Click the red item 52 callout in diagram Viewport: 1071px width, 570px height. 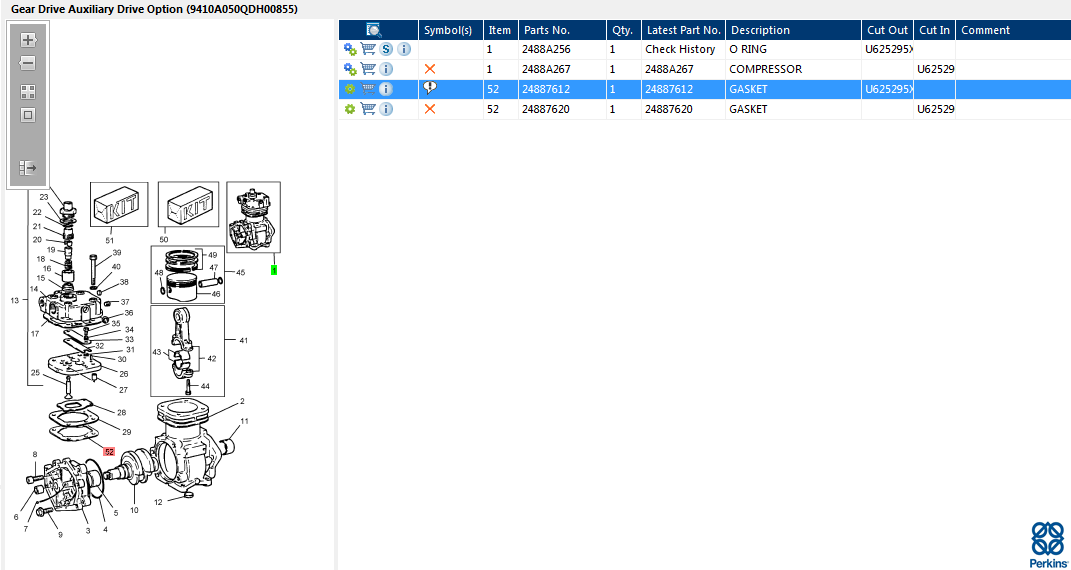109,451
